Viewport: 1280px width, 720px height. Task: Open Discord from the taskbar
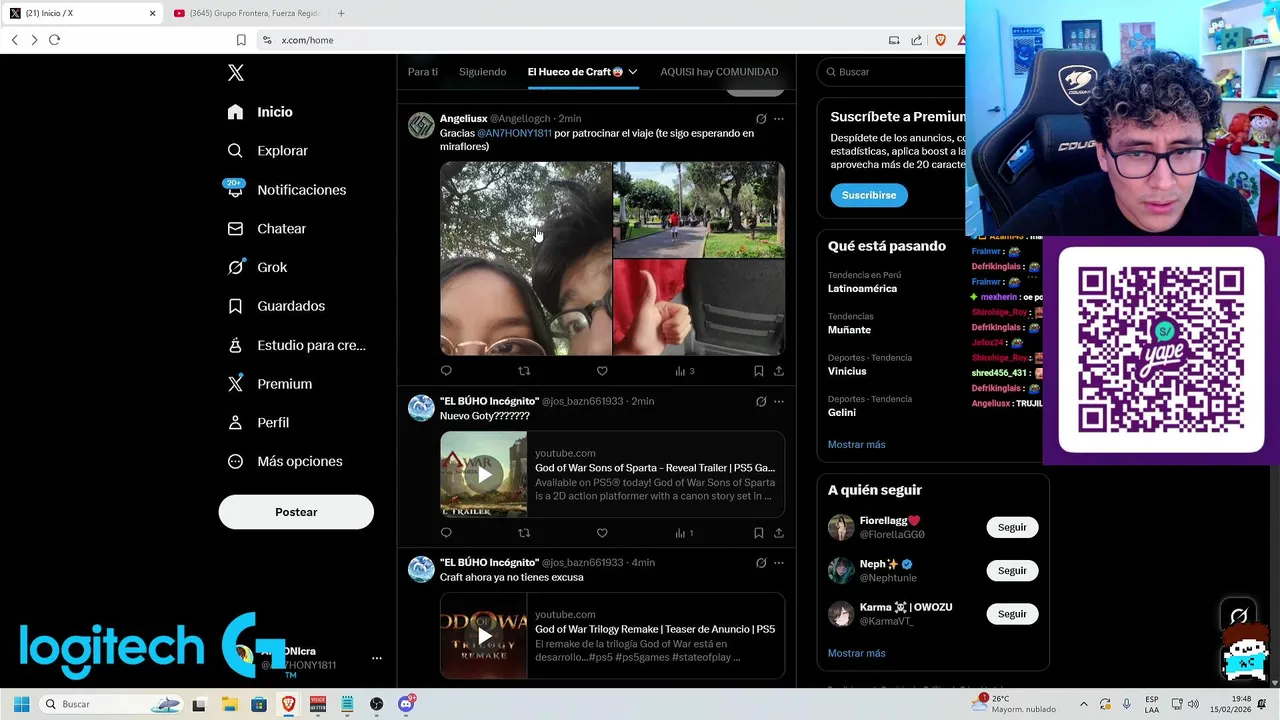point(406,704)
